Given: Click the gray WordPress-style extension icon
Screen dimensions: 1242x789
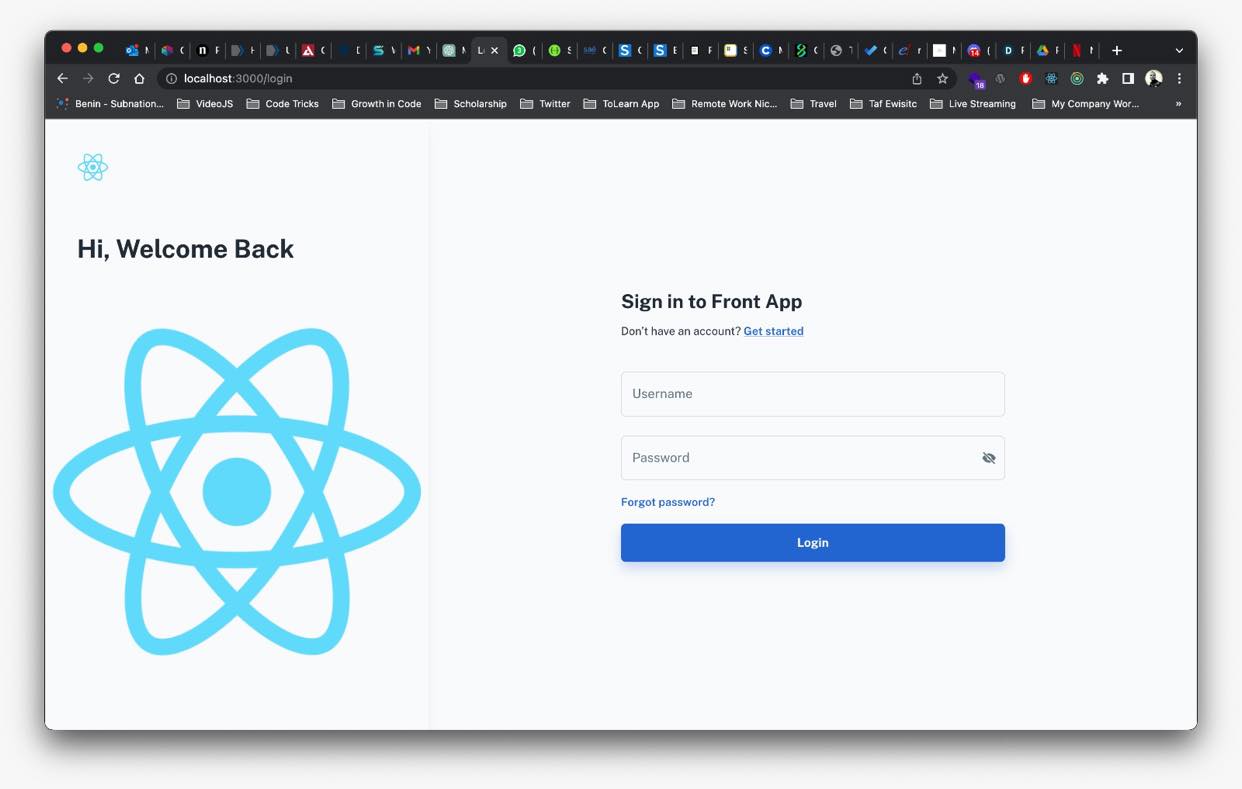Looking at the screenshot, I should tap(1000, 78).
